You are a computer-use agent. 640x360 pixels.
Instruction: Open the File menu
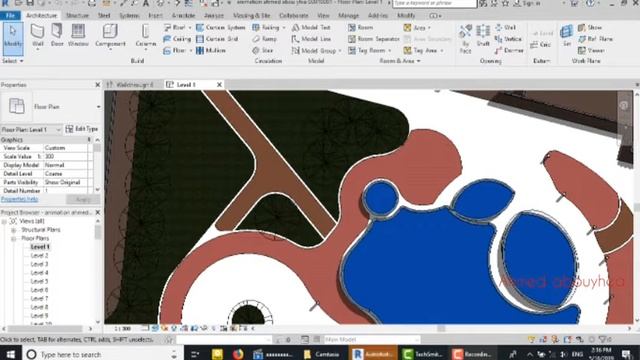point(10,16)
